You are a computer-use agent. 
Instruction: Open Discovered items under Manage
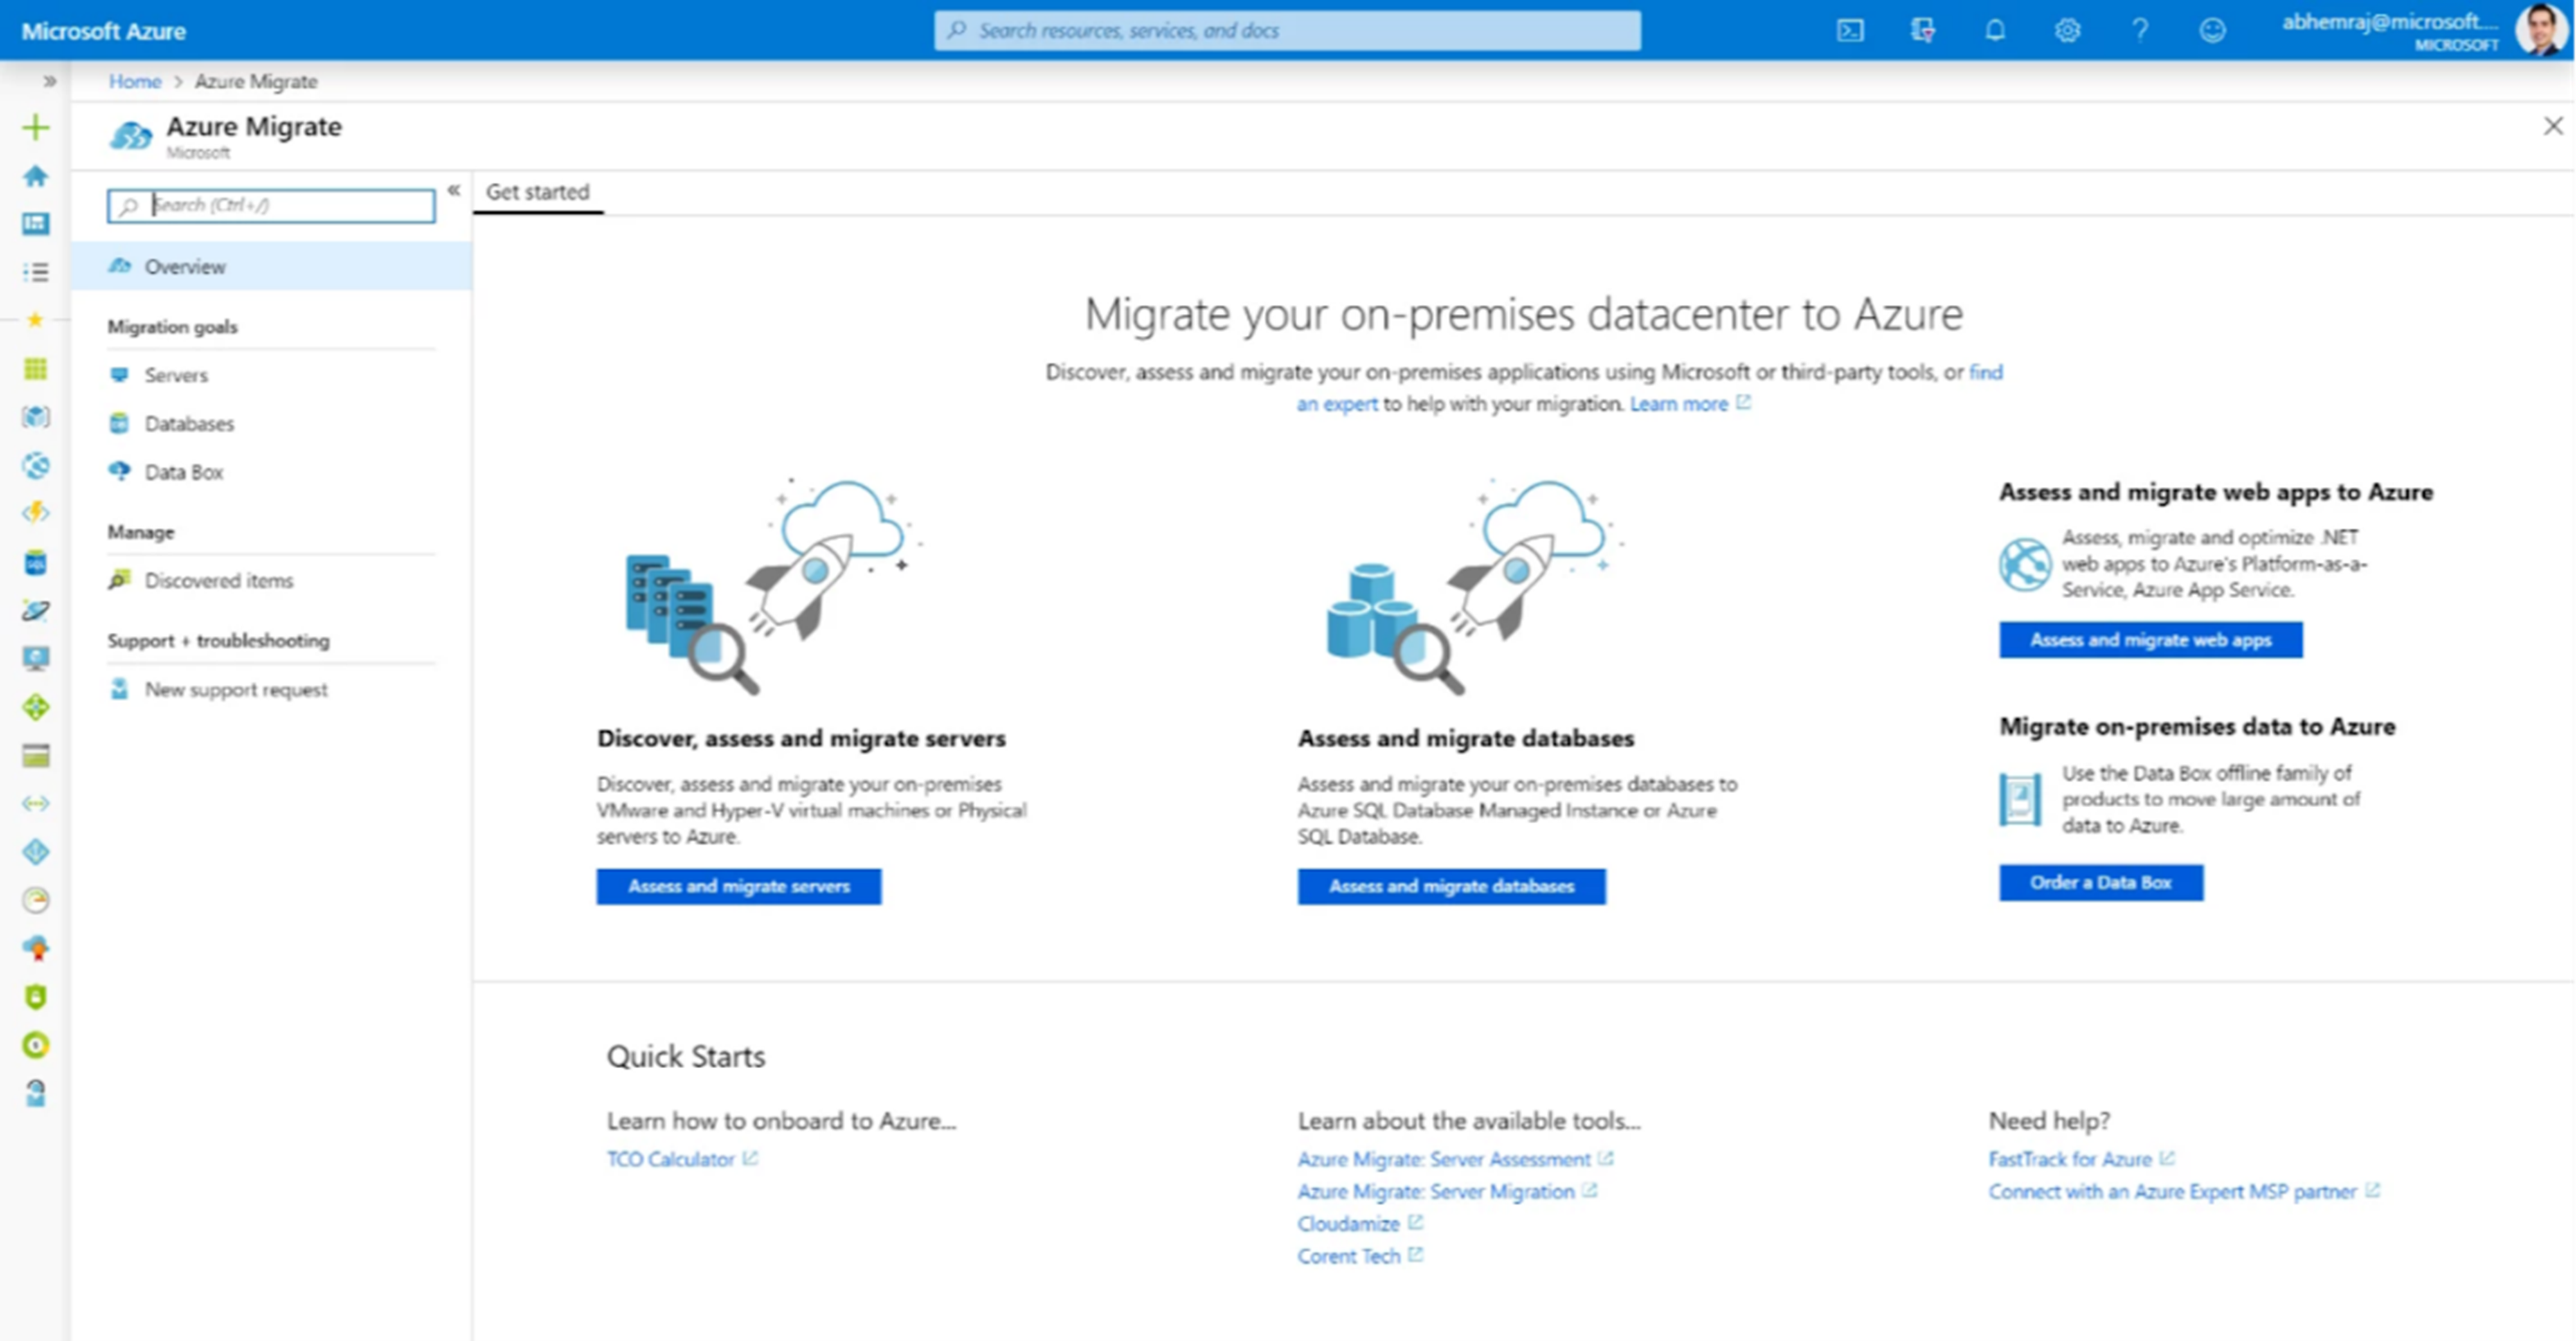[x=218, y=580]
